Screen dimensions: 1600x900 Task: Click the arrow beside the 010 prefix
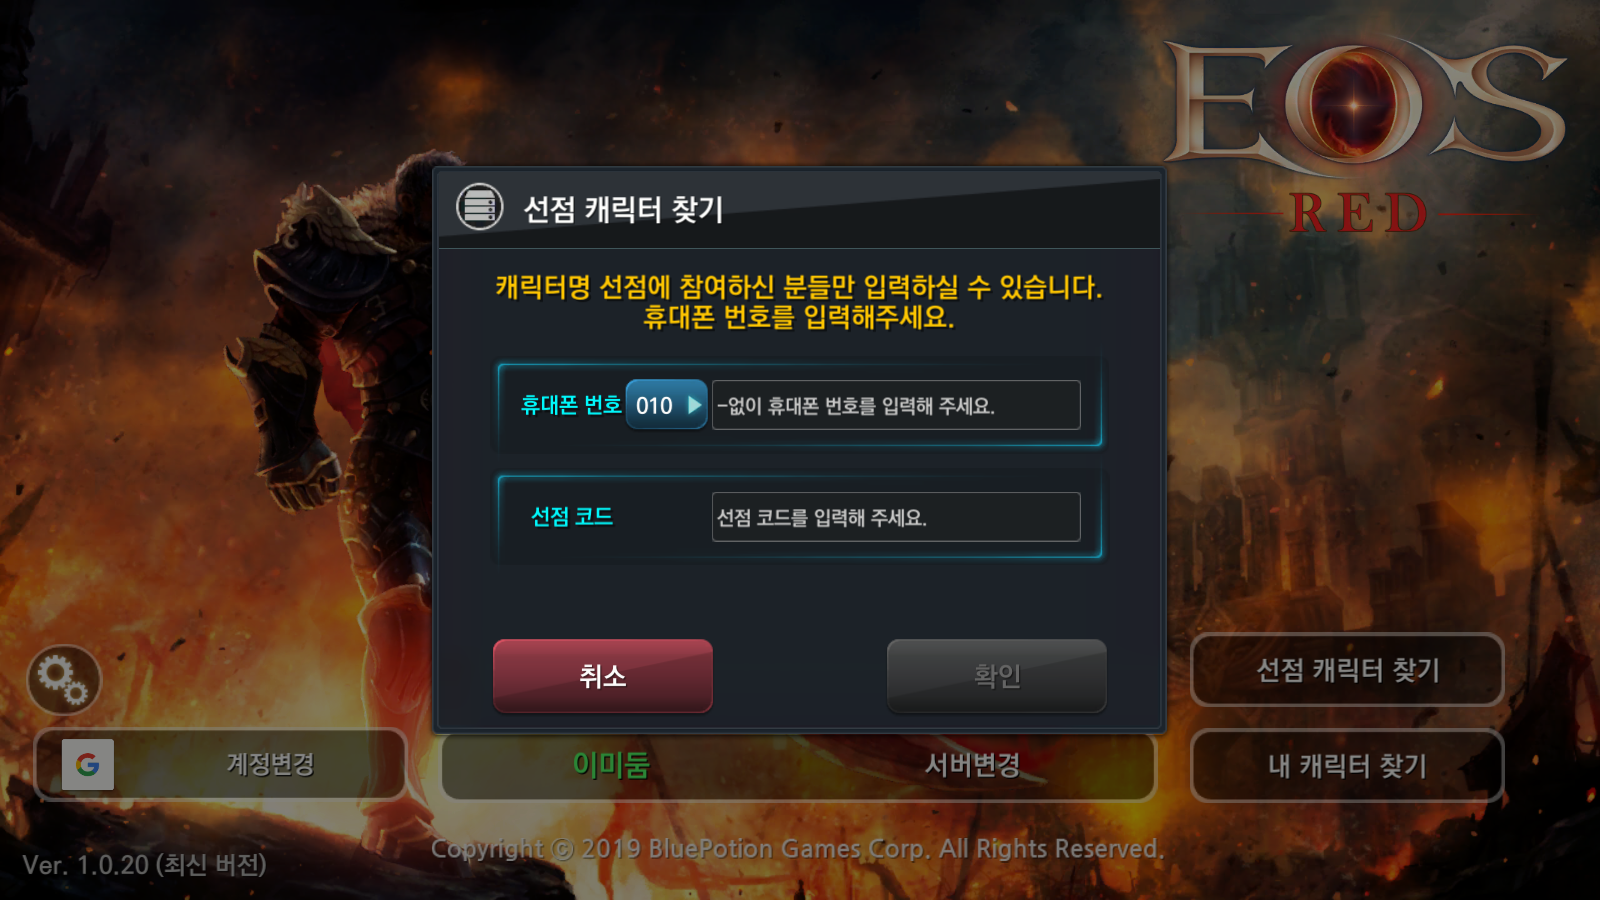694,405
